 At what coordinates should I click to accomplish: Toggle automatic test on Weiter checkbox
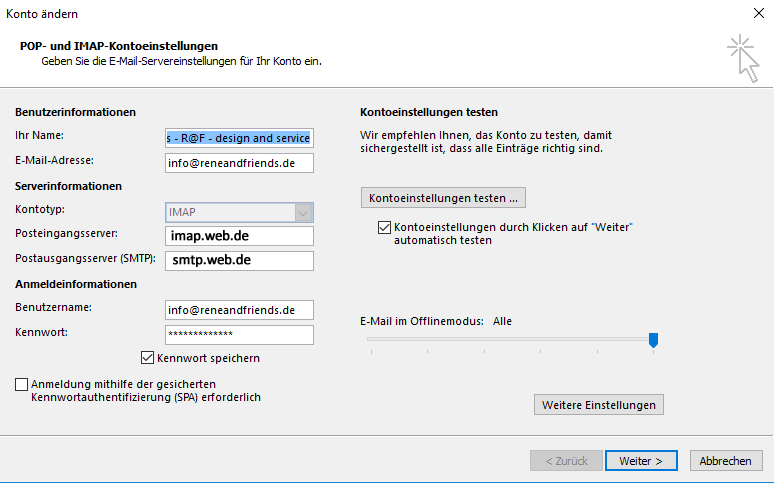pos(384,228)
